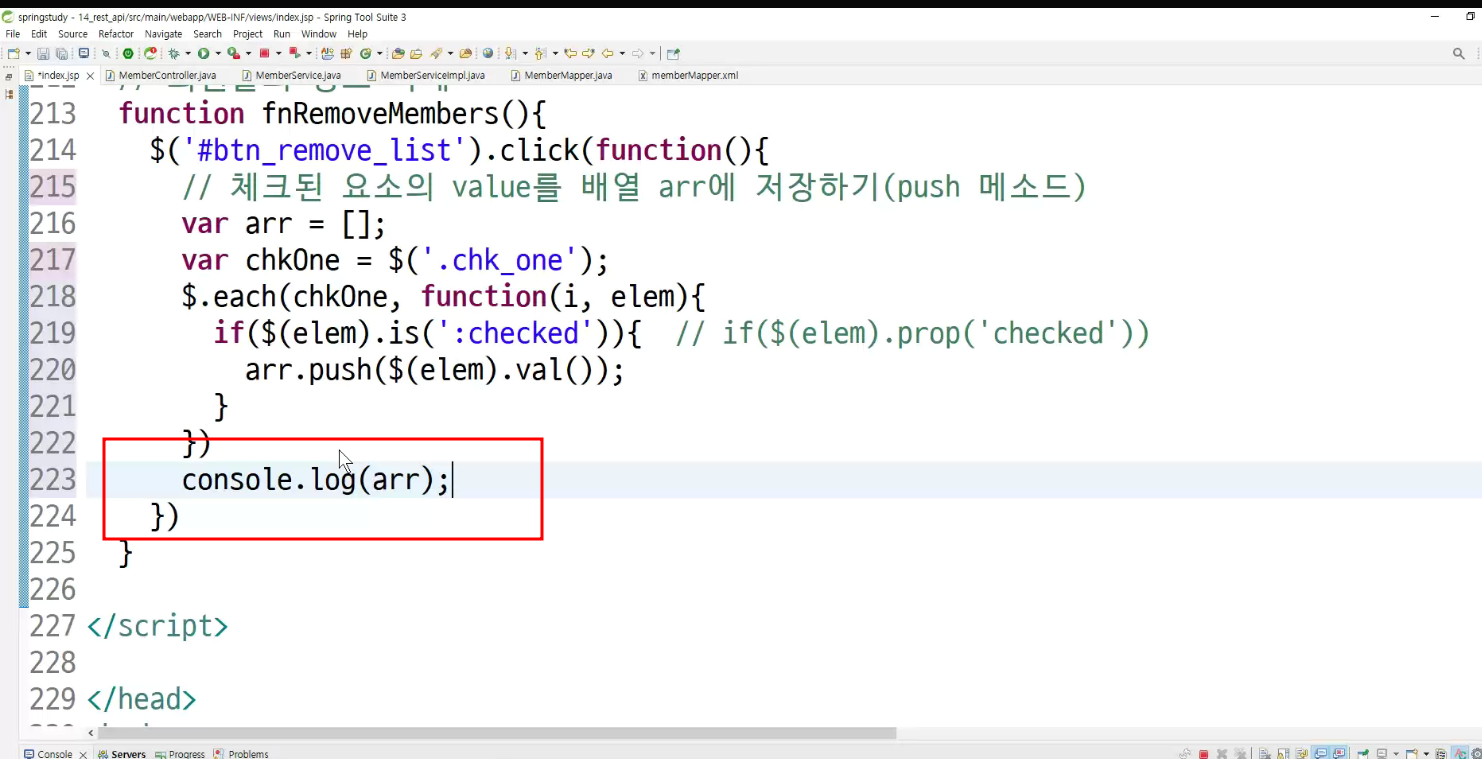This screenshot has height=759, width=1482.
Task: Open the Project menu
Action: [x=248, y=34]
